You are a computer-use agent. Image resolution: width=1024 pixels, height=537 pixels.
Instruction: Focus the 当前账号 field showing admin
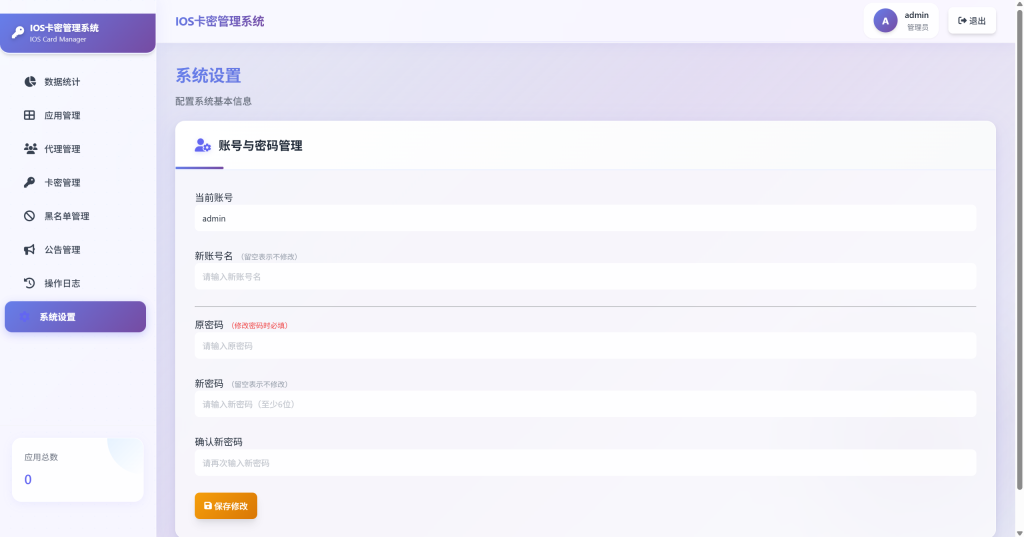click(x=585, y=218)
